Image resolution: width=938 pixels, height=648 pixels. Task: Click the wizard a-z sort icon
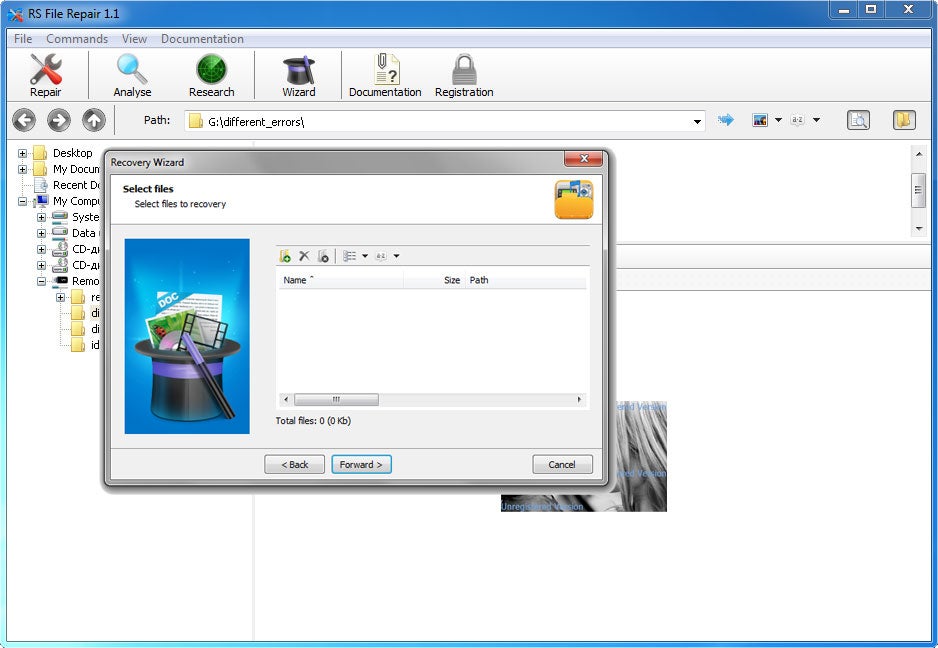[381, 256]
